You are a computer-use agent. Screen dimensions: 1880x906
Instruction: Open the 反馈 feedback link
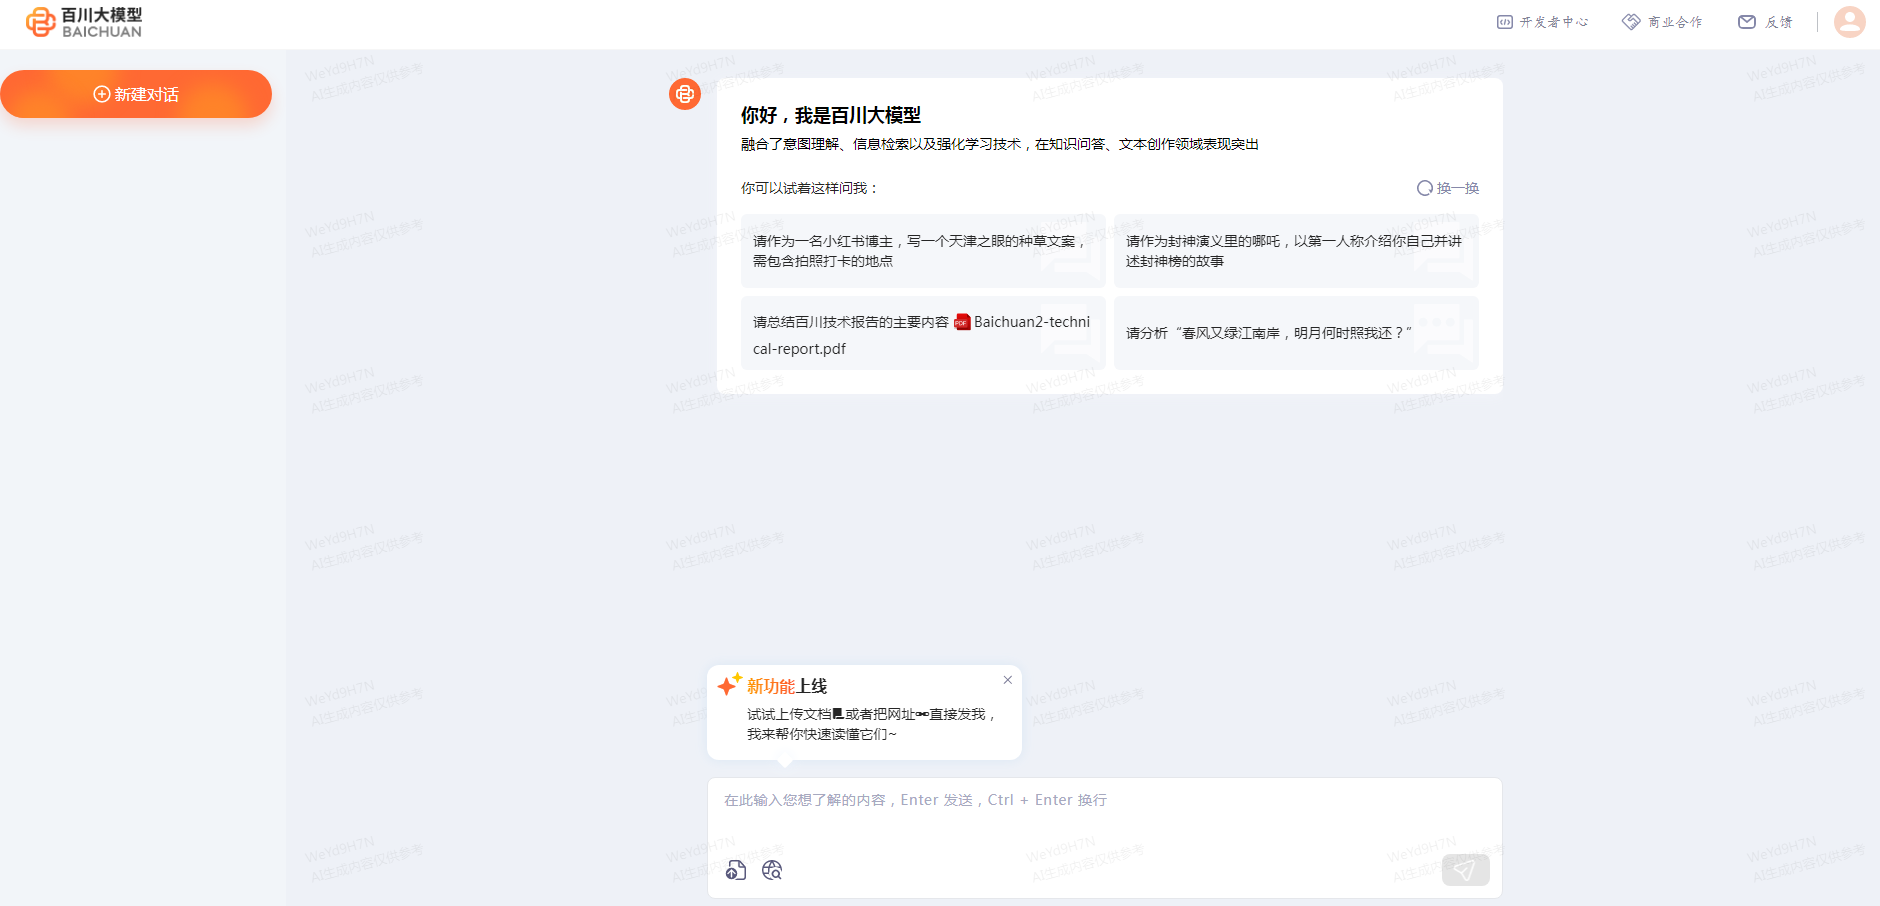[1766, 22]
